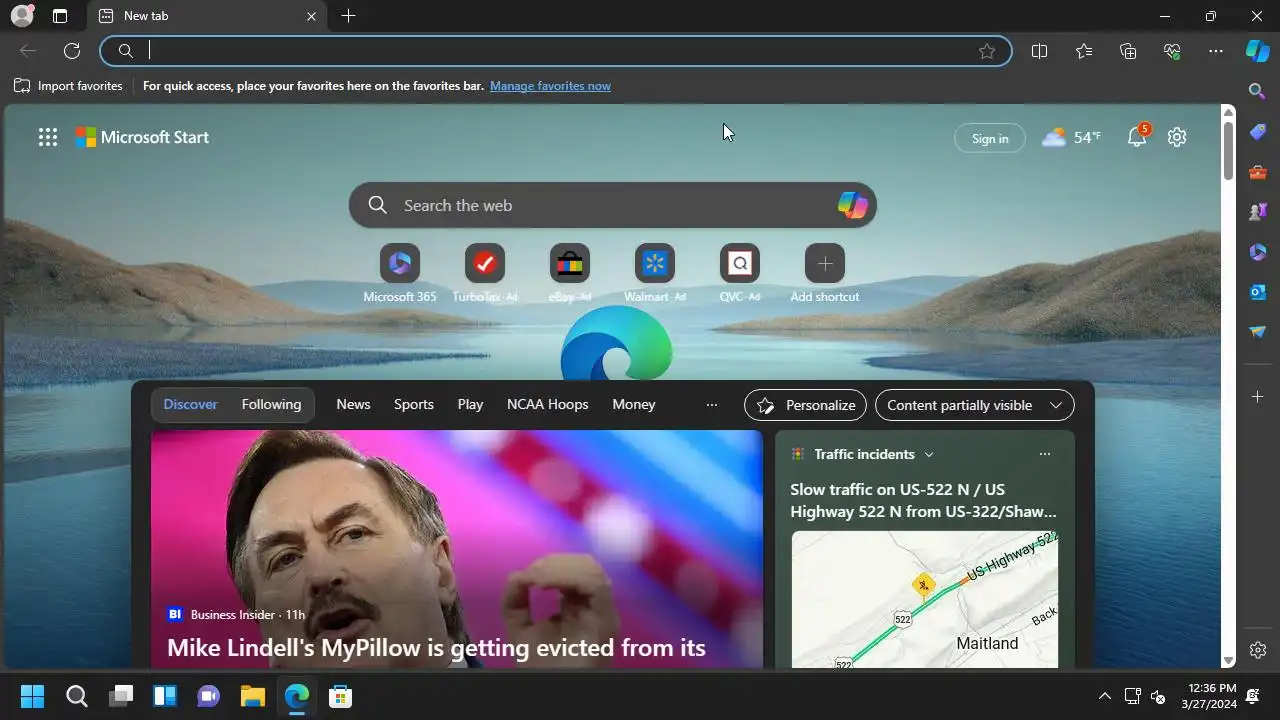Open the profile avatar icon

pos(22,16)
